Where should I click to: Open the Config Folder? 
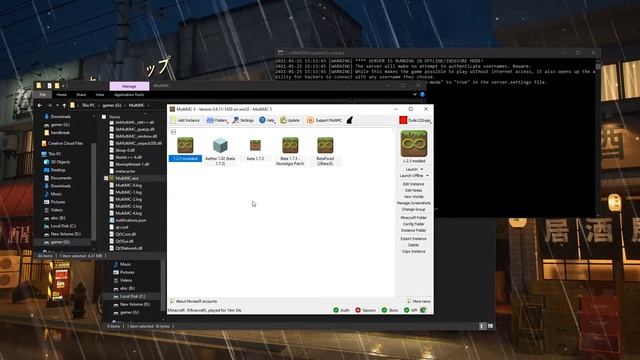(x=413, y=224)
